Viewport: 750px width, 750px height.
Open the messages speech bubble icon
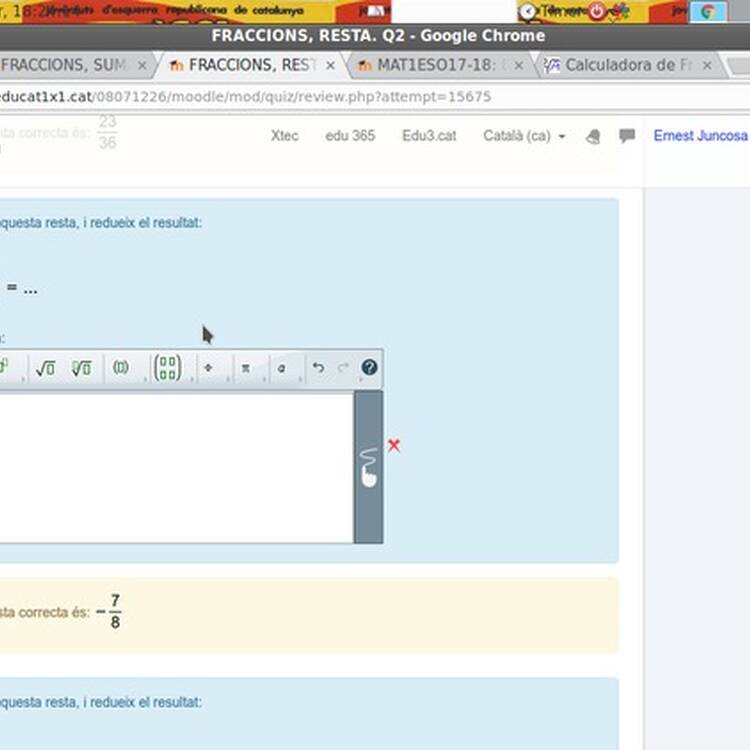(627, 136)
